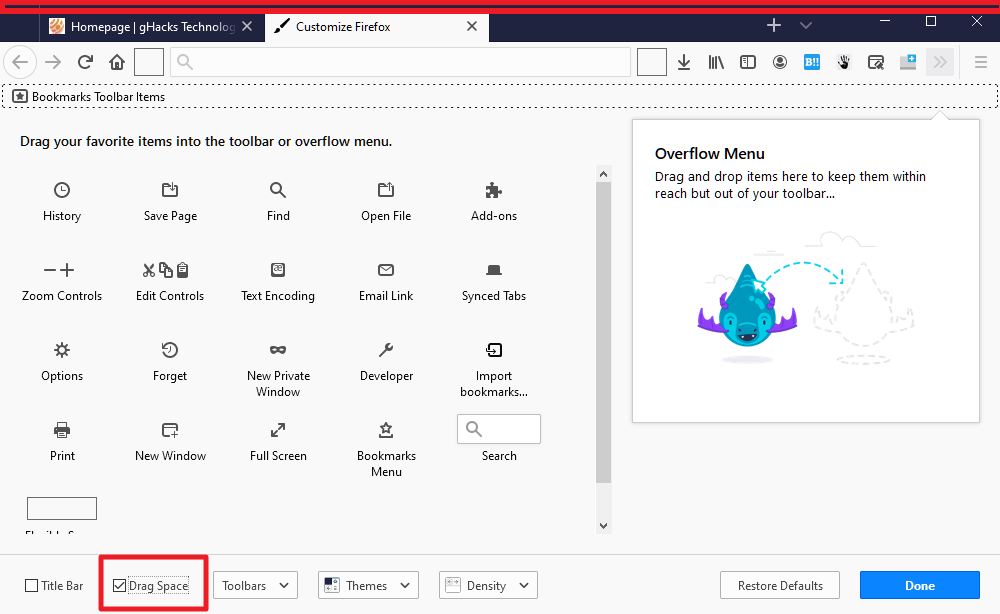Disable the Drag Space checkbox
Image resolution: width=1000 pixels, height=614 pixels.
click(x=121, y=585)
